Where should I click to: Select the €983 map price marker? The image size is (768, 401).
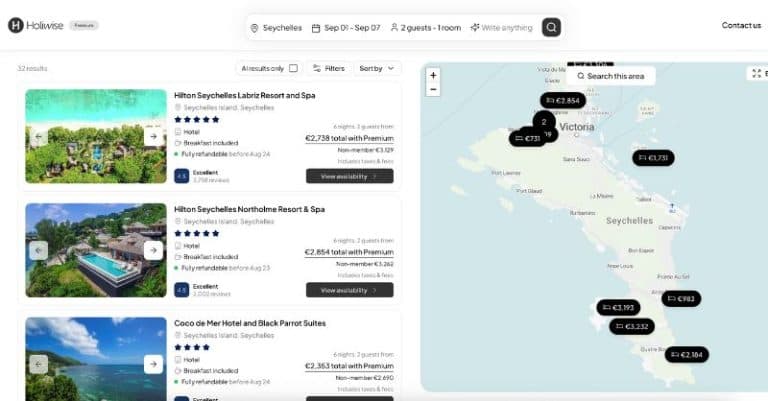click(681, 299)
